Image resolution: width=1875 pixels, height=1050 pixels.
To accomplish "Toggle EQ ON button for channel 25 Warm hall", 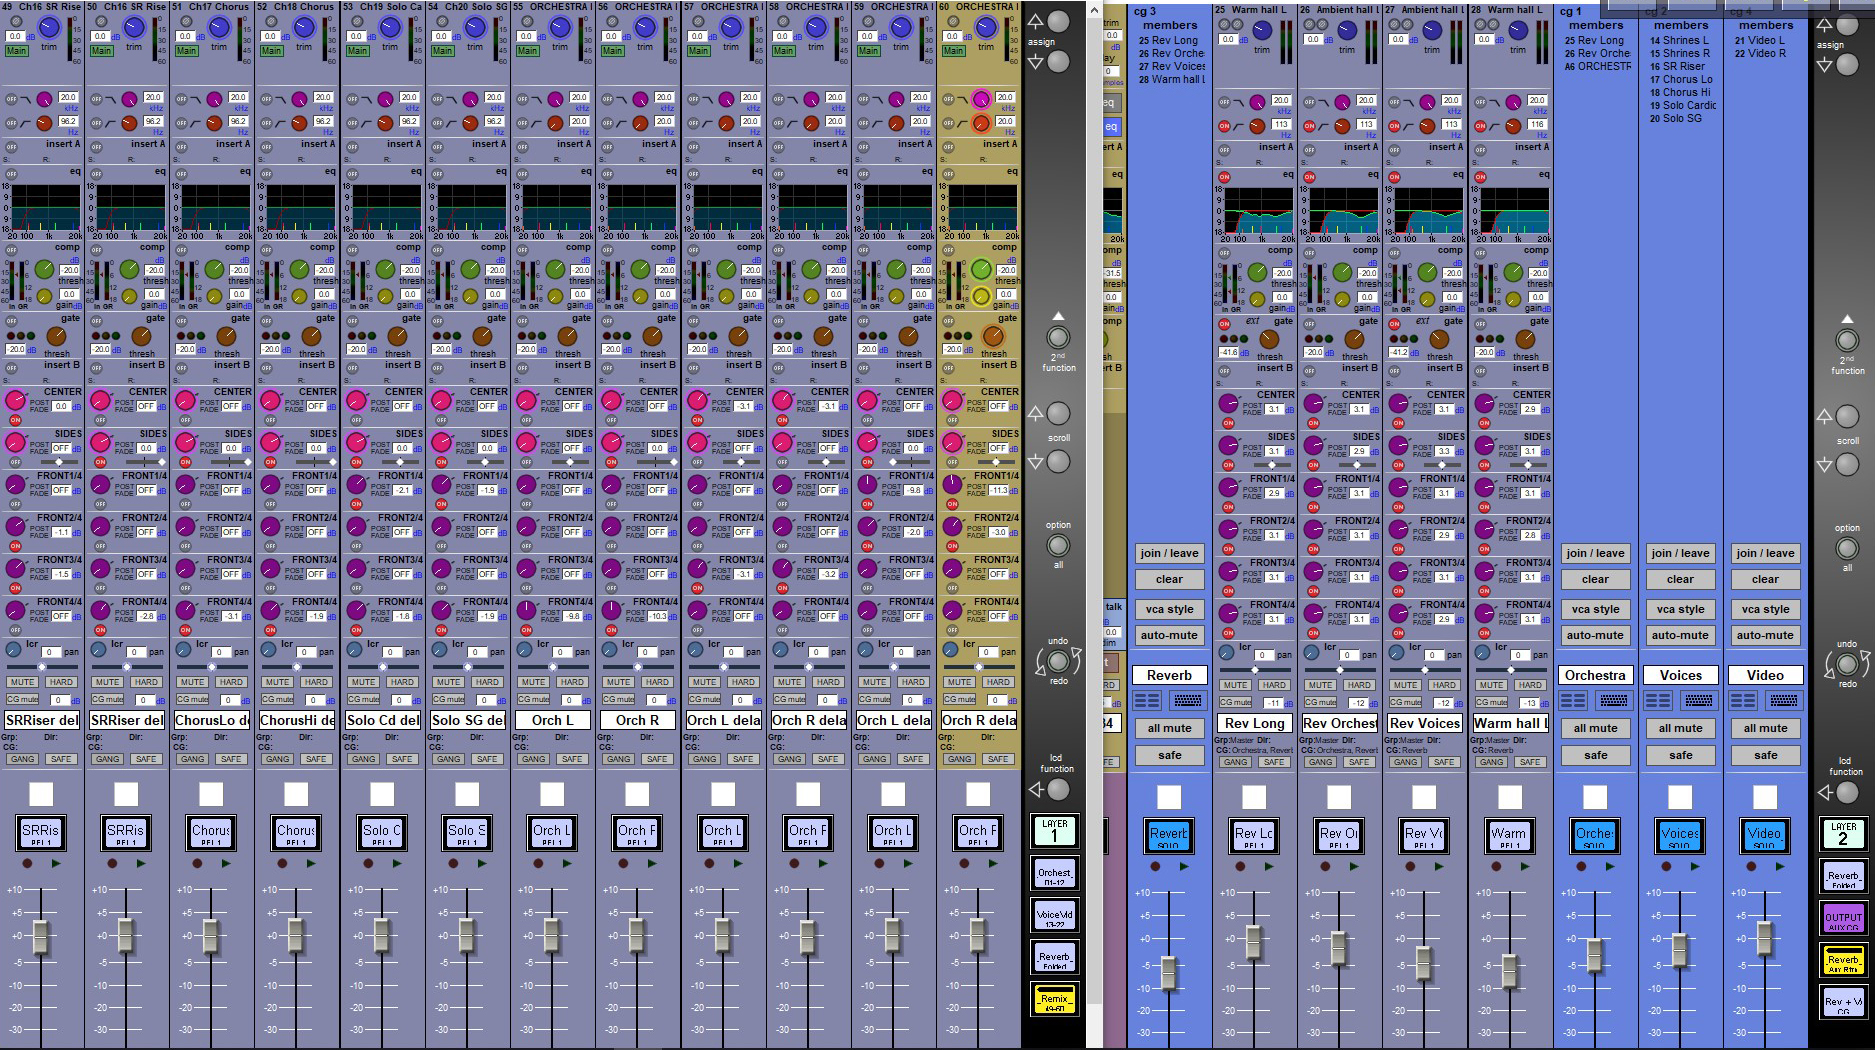I will coord(1224,177).
